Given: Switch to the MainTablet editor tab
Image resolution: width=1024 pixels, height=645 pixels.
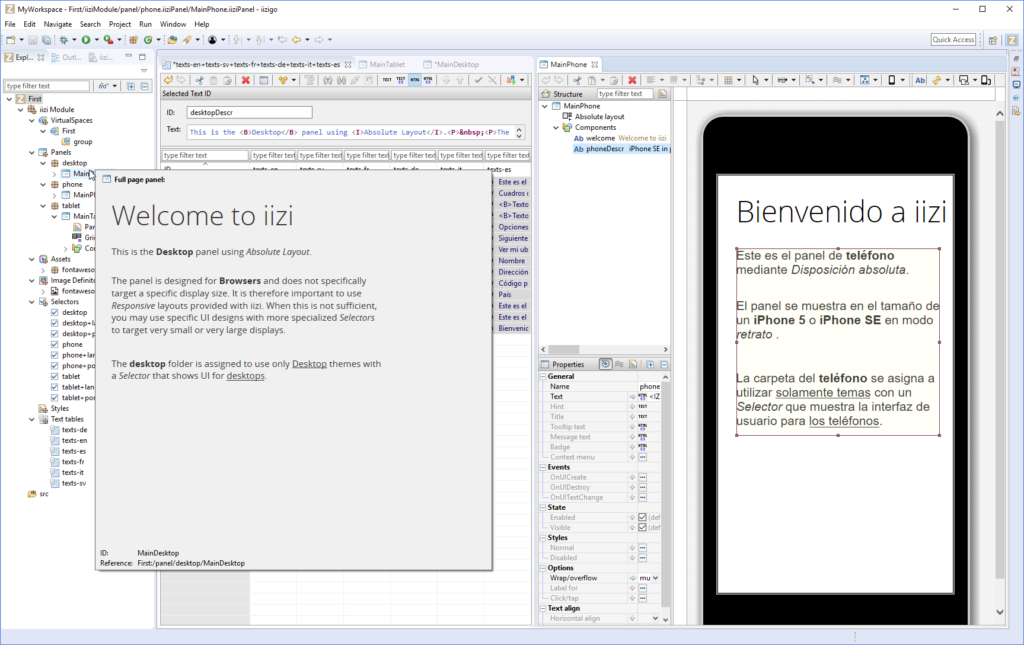Looking at the screenshot, I should (385, 64).
